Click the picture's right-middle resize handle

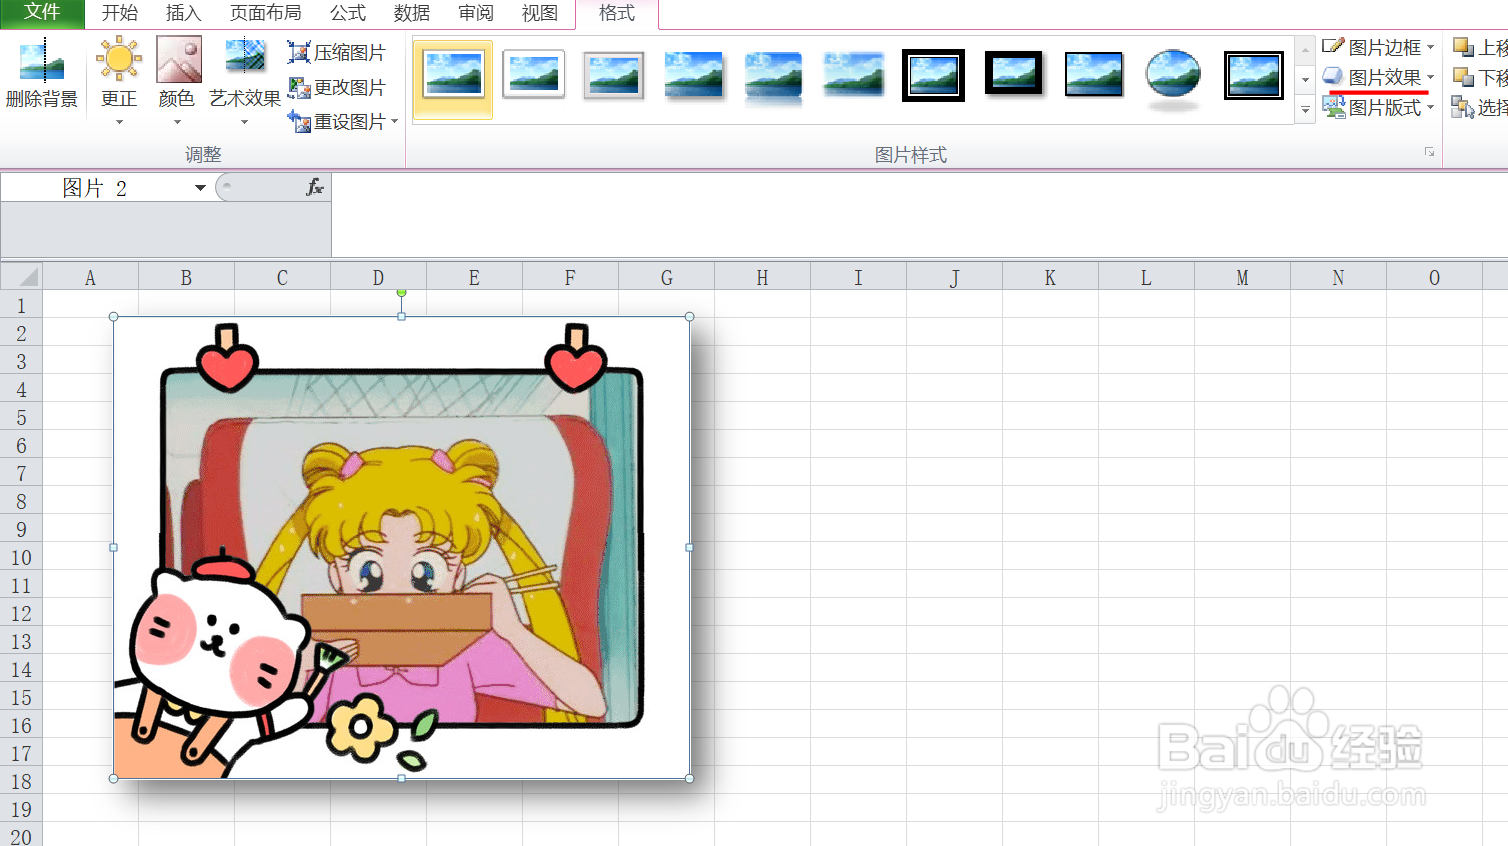point(689,547)
